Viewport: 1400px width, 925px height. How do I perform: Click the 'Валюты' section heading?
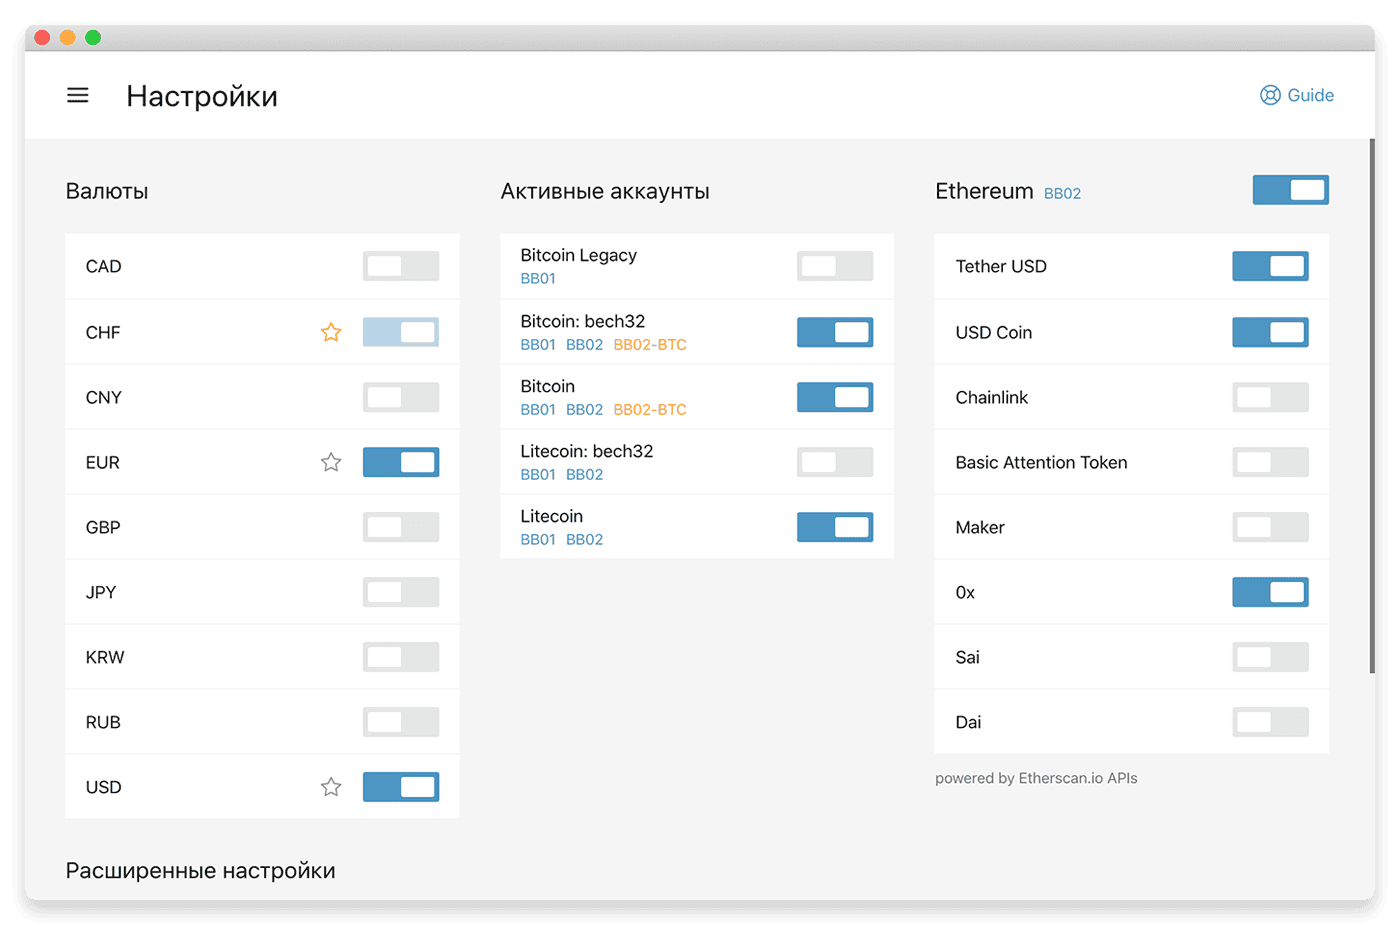[x=107, y=191]
